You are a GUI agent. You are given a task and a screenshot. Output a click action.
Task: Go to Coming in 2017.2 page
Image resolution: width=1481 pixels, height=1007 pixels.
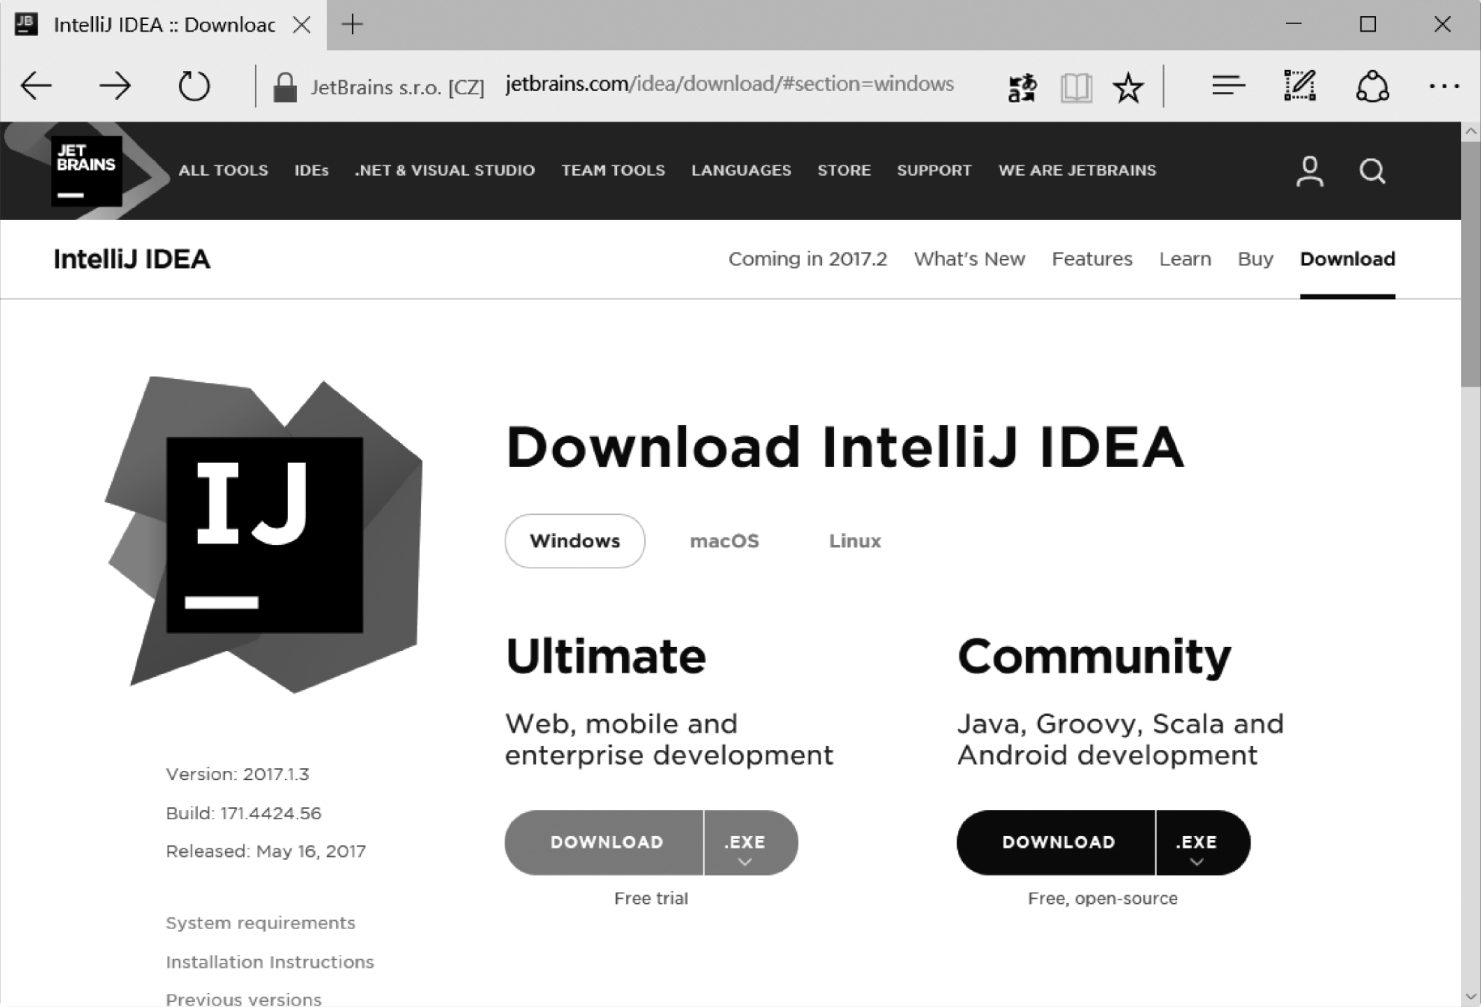[x=807, y=259]
